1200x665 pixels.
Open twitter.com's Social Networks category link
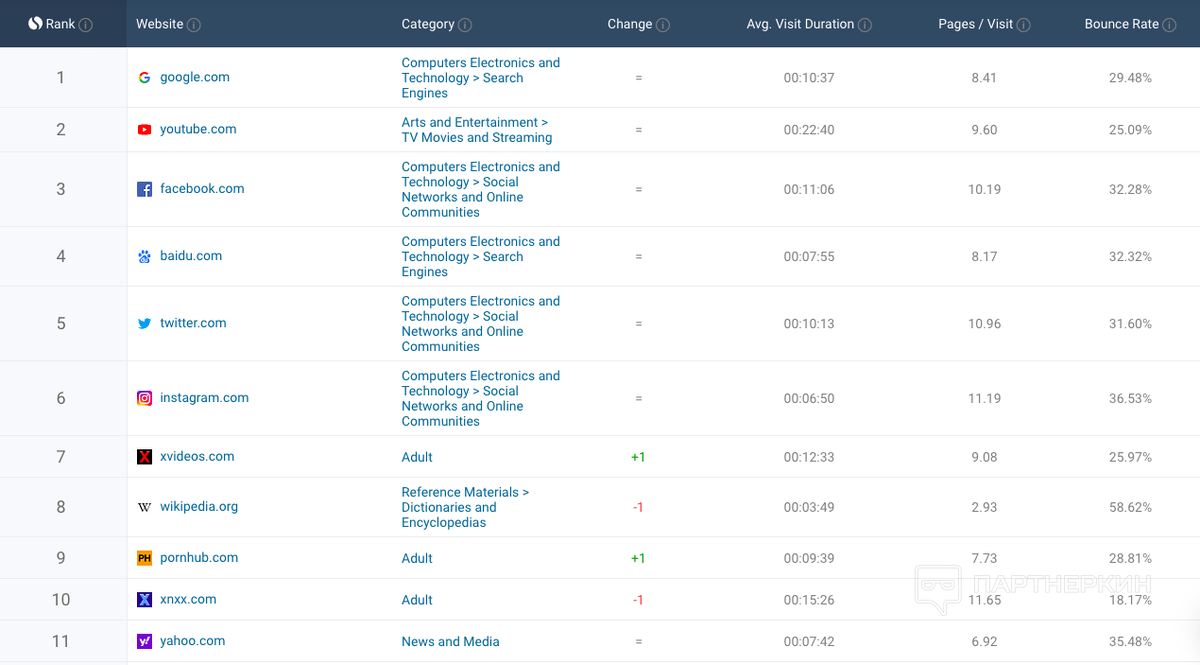pyautogui.click(x=481, y=324)
